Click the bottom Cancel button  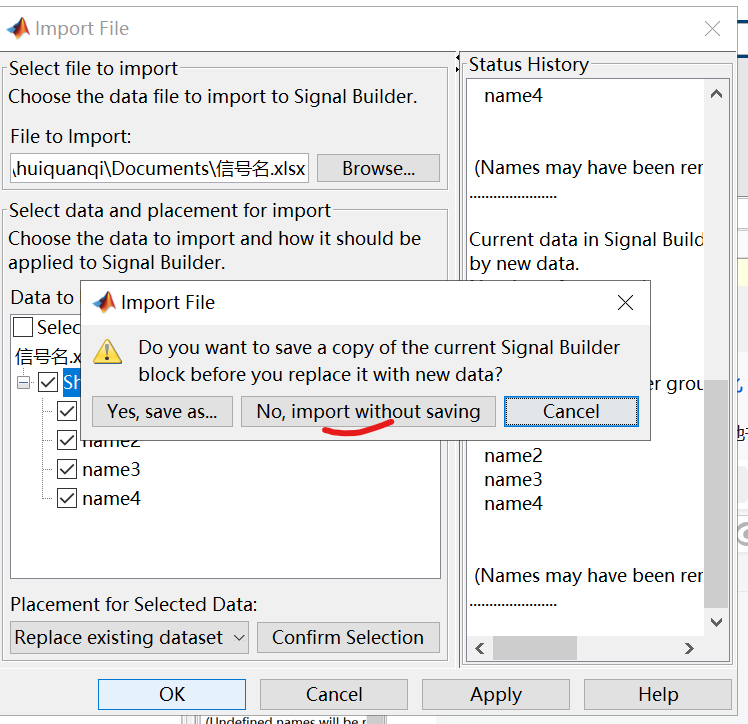point(334,694)
